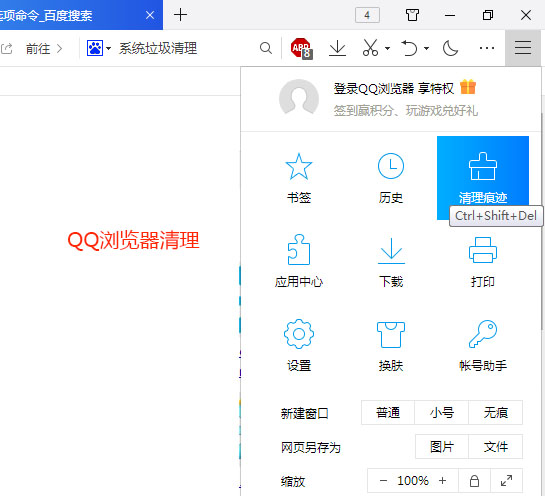Click the tab count badge showing 4
This screenshot has height=496, width=545.
click(367, 15)
